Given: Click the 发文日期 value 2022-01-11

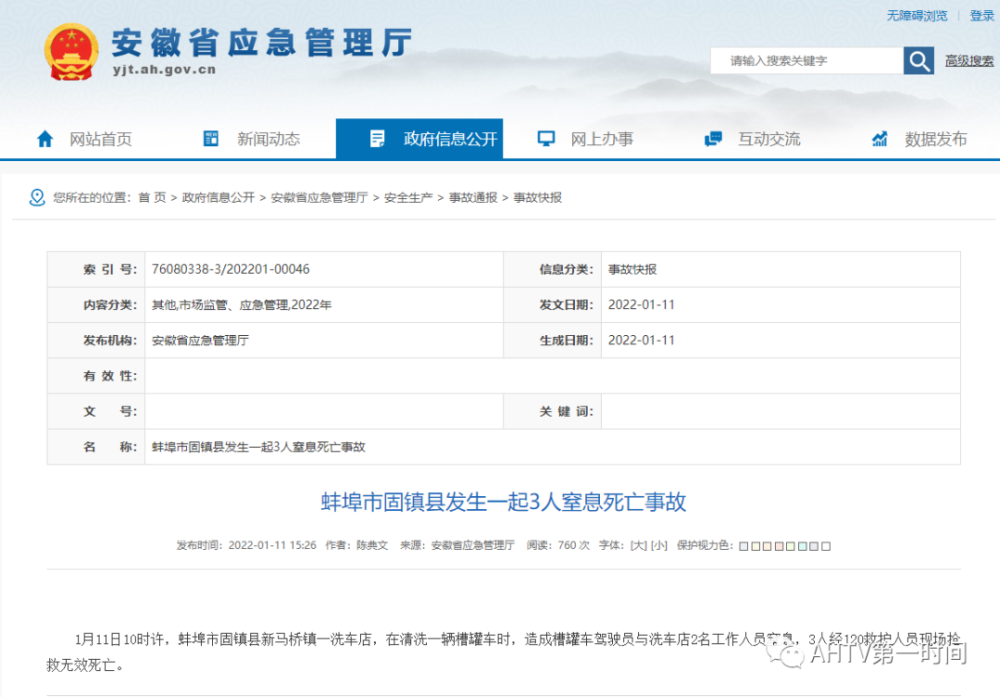Looking at the screenshot, I should [641, 305].
